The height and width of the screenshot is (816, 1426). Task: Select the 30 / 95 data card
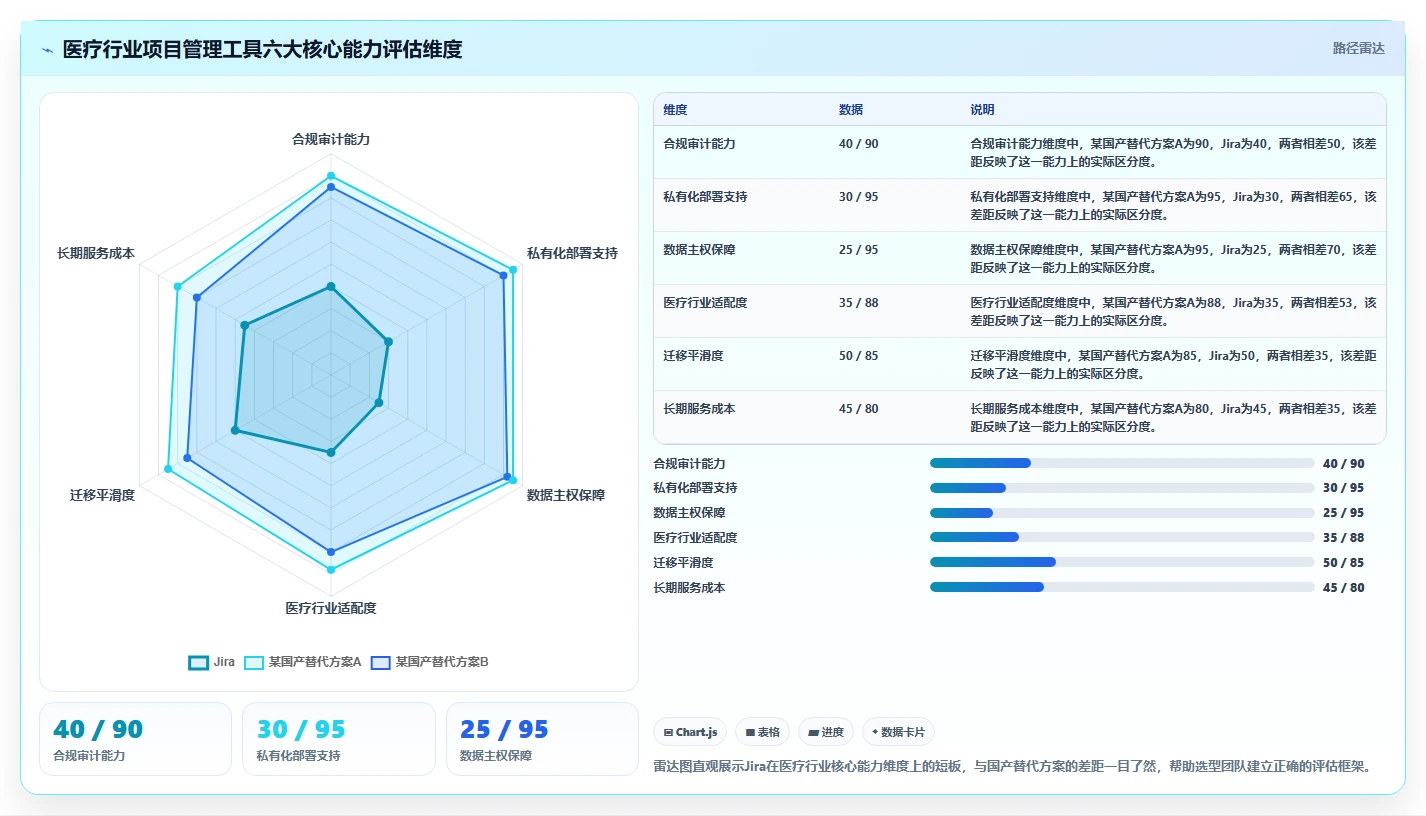(339, 739)
